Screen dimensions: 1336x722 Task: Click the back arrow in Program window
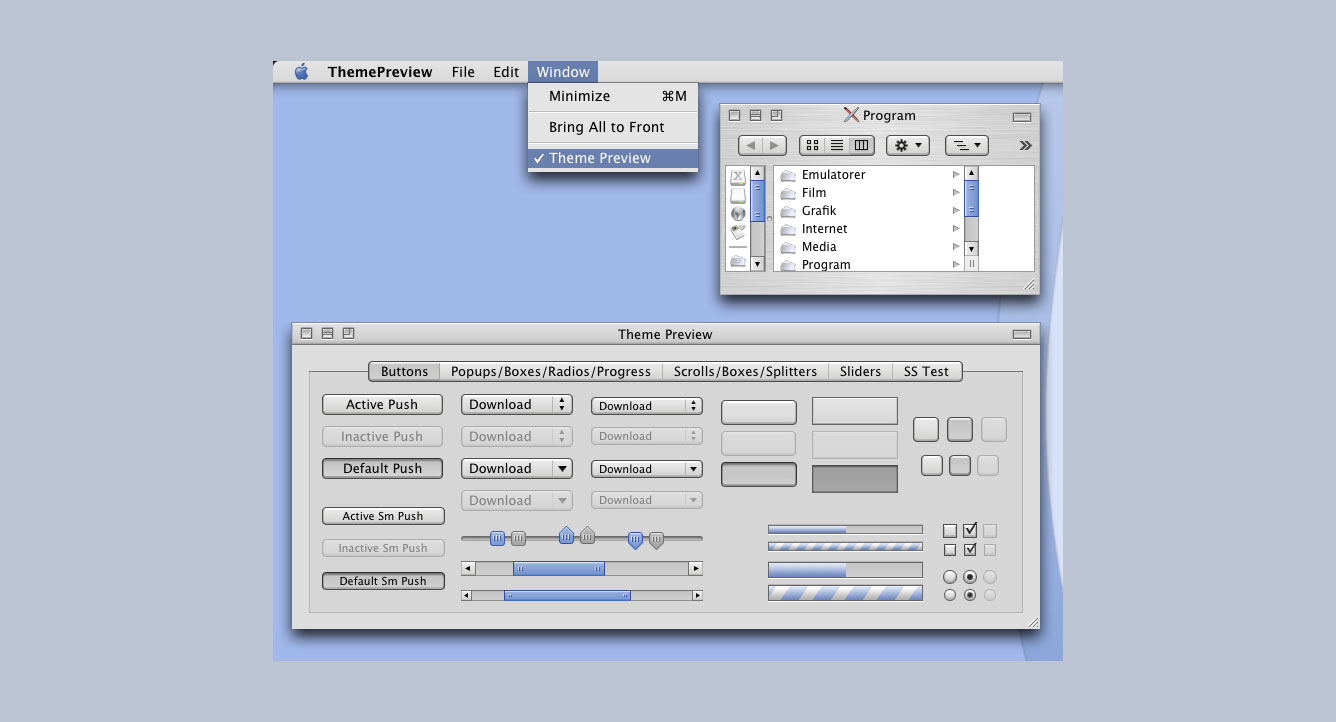point(750,145)
